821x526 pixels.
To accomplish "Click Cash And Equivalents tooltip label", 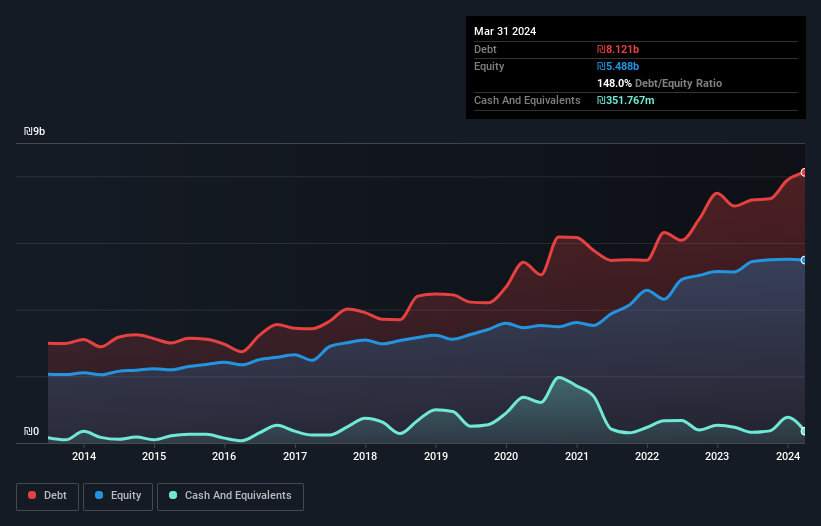I will coord(527,100).
